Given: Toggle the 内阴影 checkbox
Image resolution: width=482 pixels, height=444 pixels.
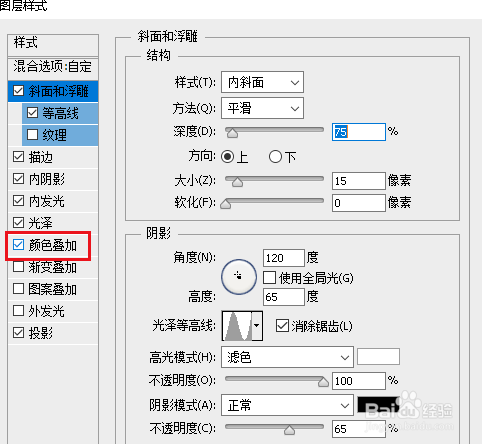Looking at the screenshot, I should click(18, 179).
